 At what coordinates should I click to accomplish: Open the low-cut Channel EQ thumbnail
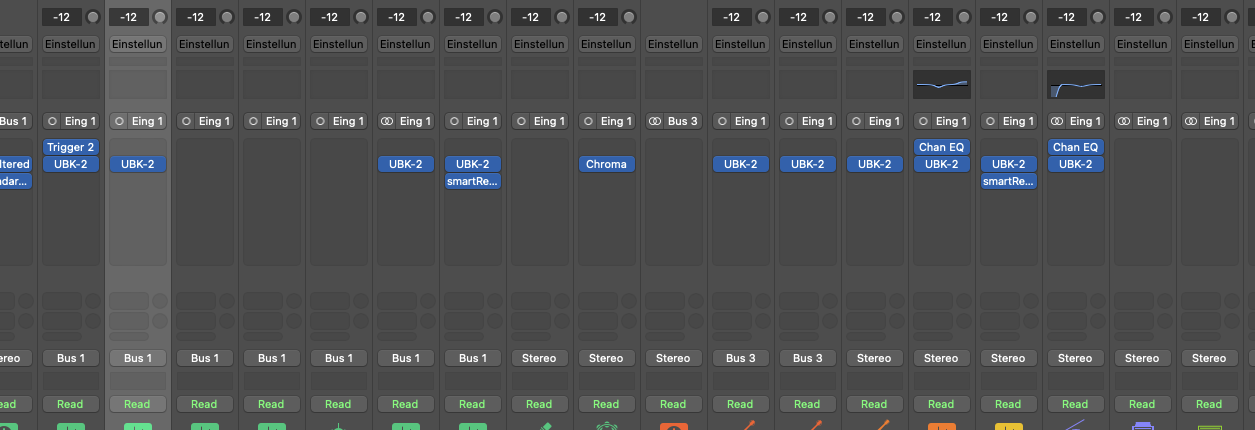point(1075,85)
